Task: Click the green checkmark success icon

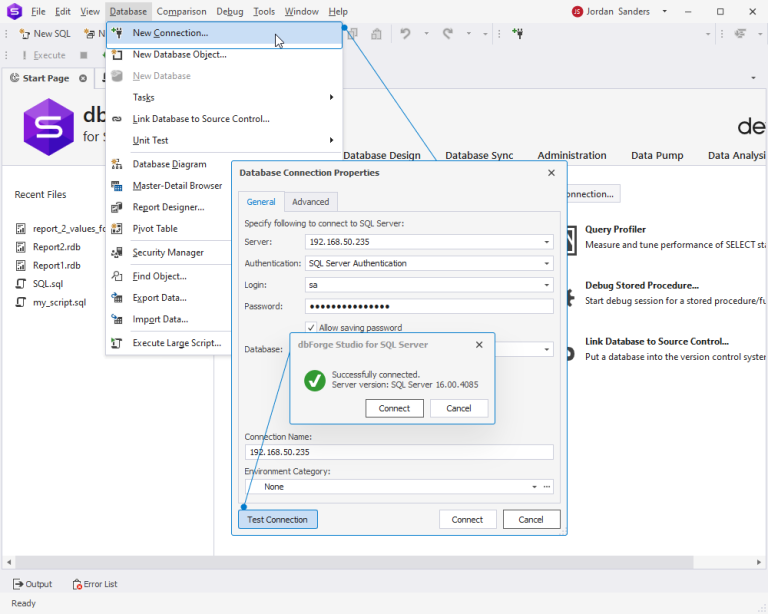Action: [314, 380]
